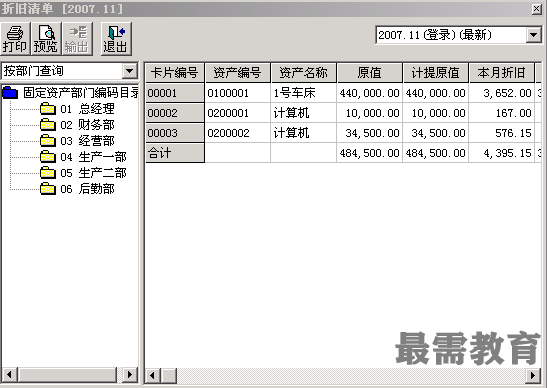Image resolution: width=547 pixels, height=388 pixels.
Task: Click monthly depreciation value 3,652.00
Action: tap(501, 93)
